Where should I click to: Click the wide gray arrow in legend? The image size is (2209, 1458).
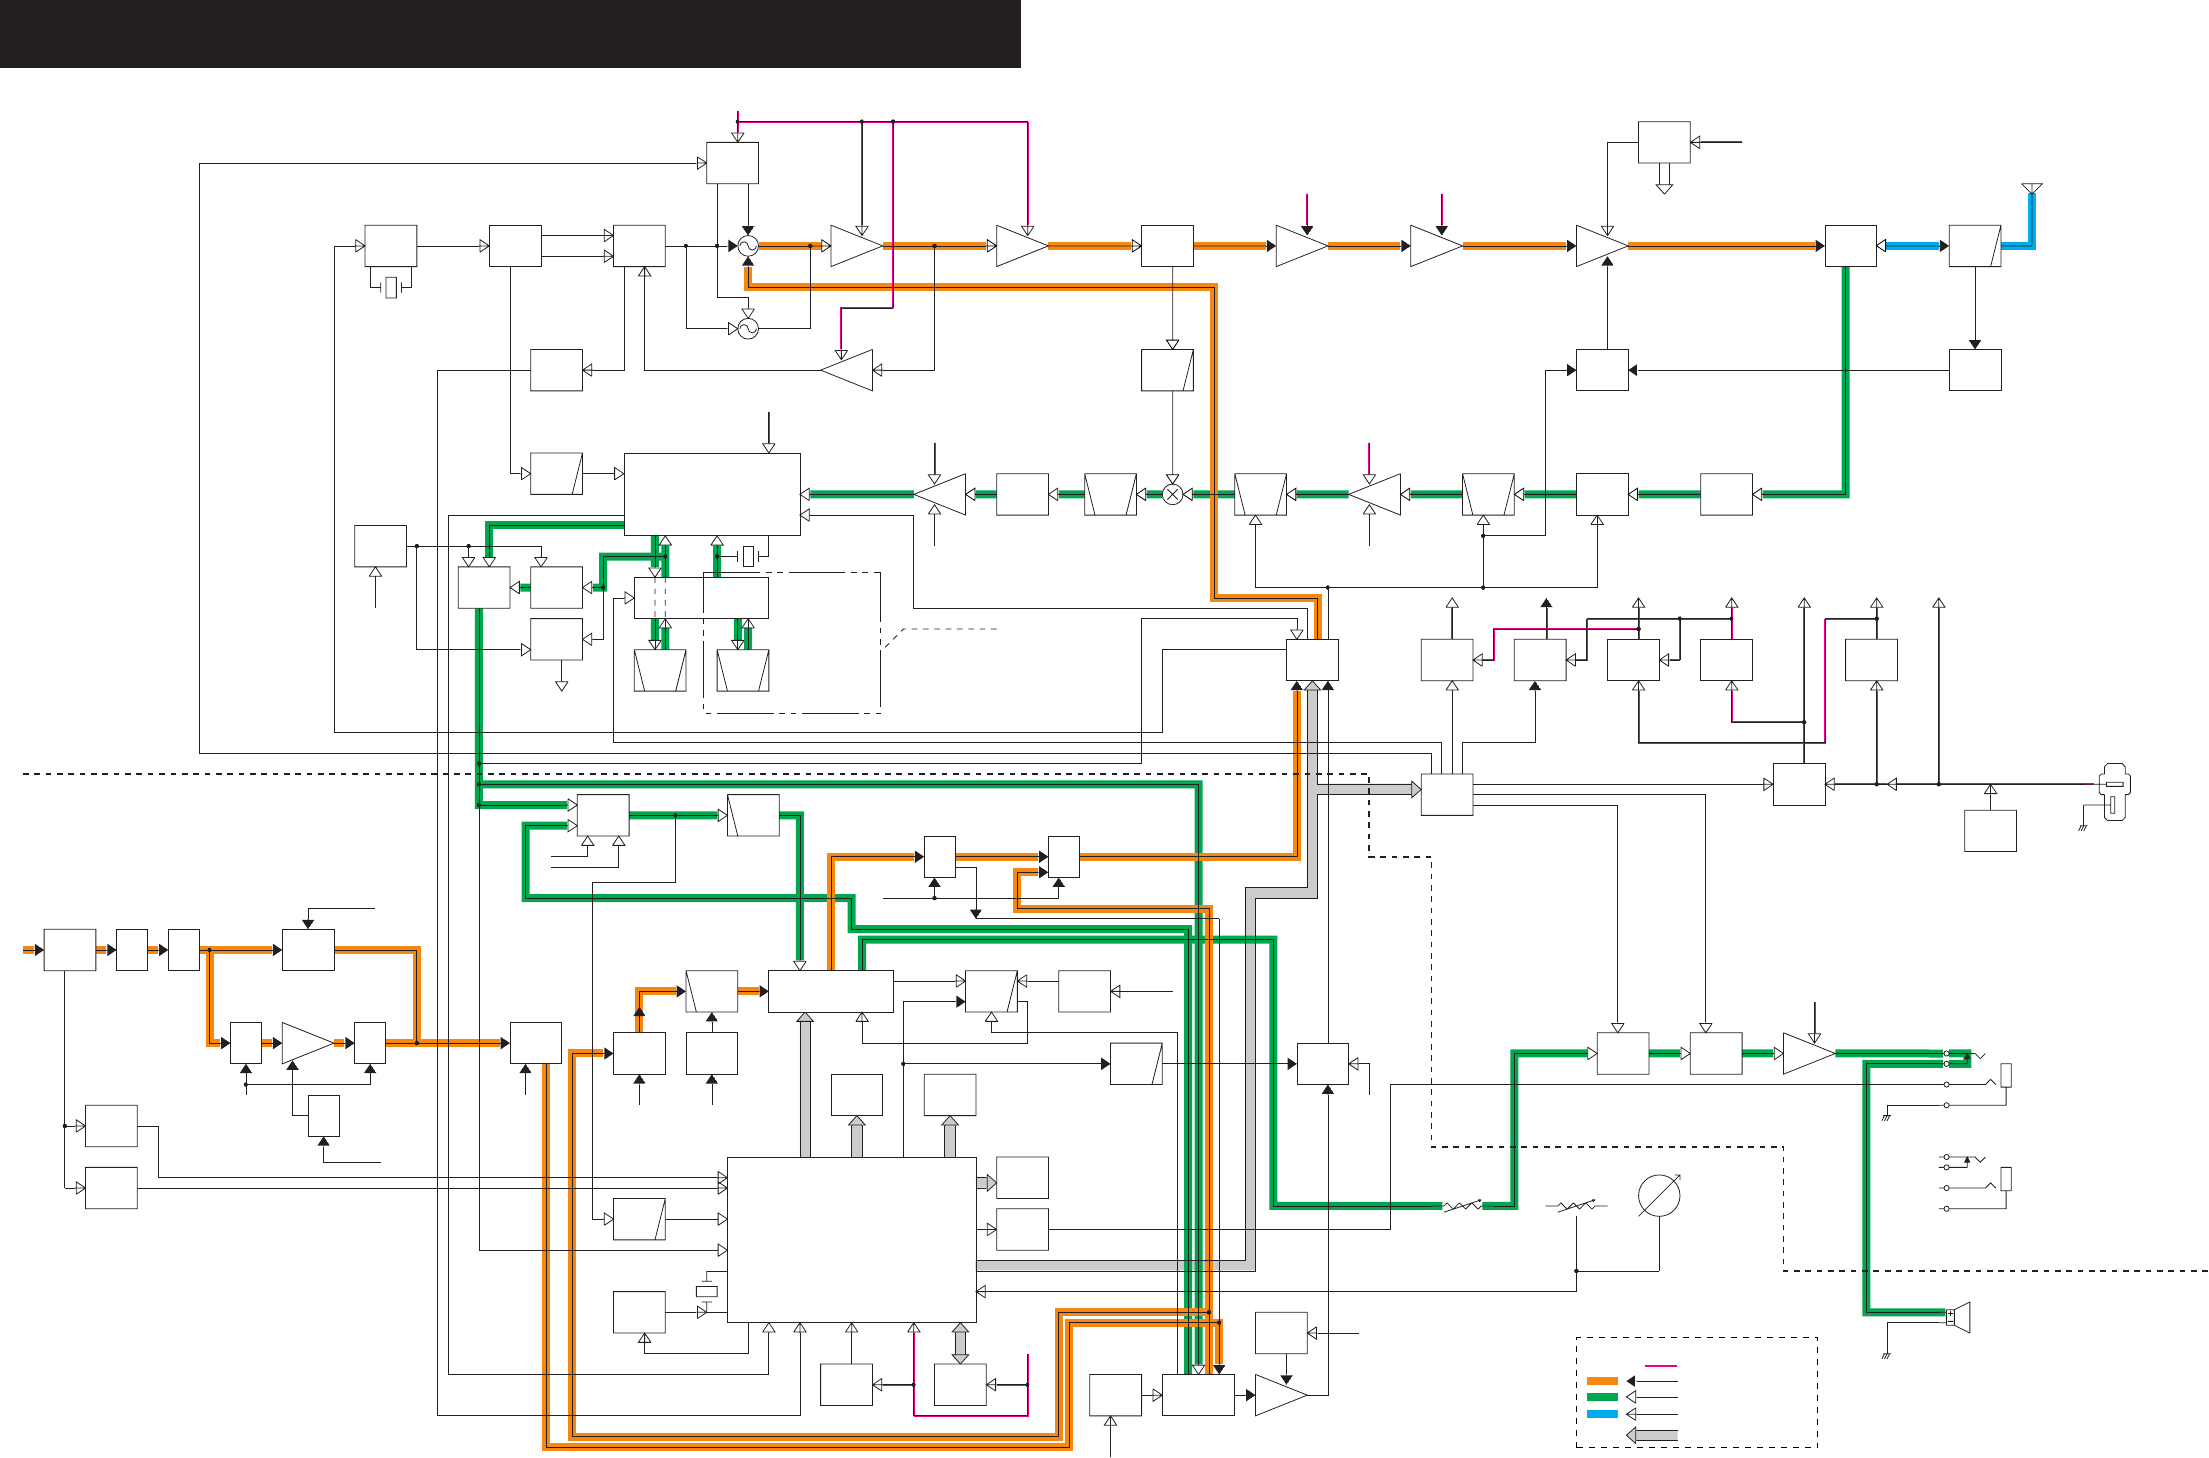pos(1652,1435)
